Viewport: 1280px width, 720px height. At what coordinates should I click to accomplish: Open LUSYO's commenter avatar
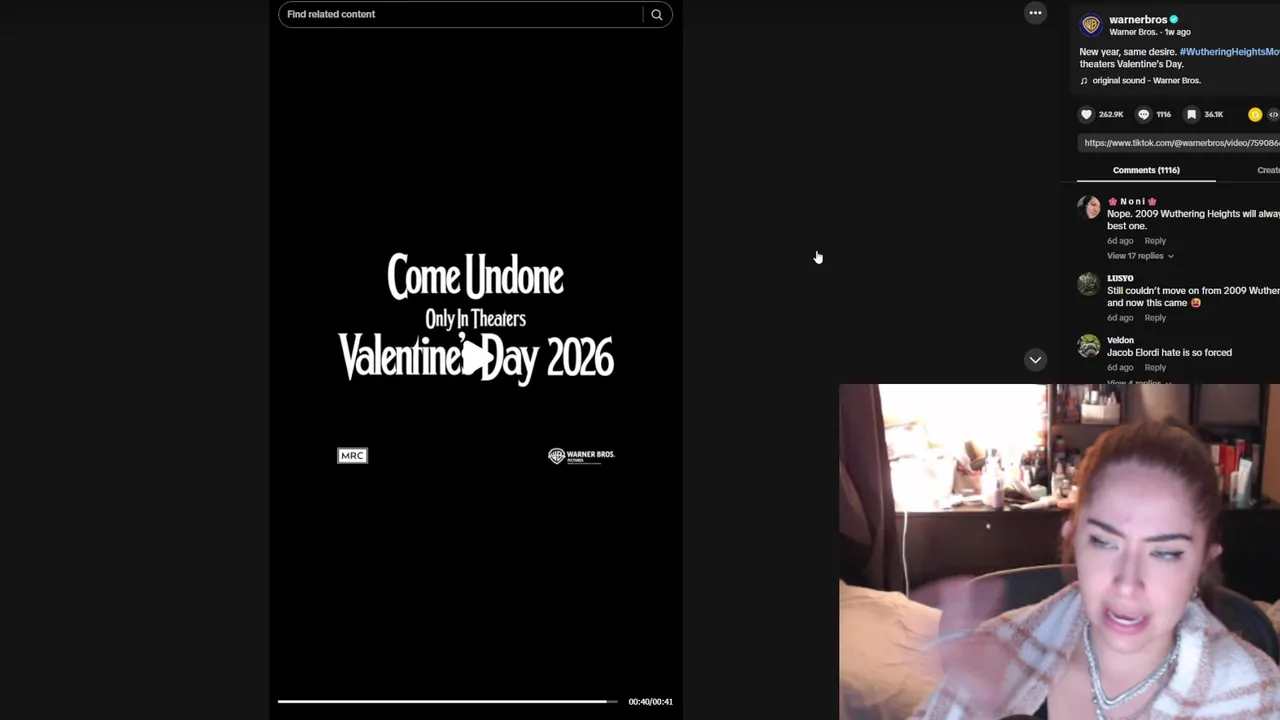coord(1089,285)
